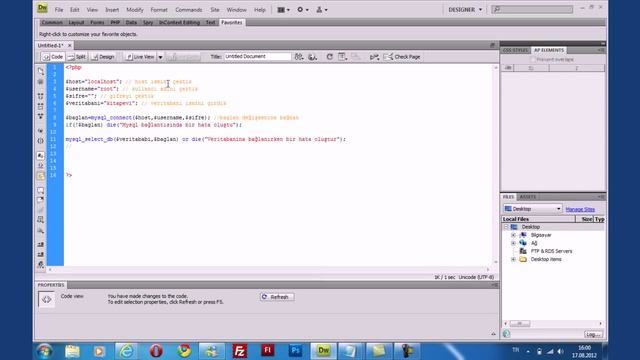Screen dimensions: 640x360
Task: Expand the Desktop items folder node
Action: point(513,260)
